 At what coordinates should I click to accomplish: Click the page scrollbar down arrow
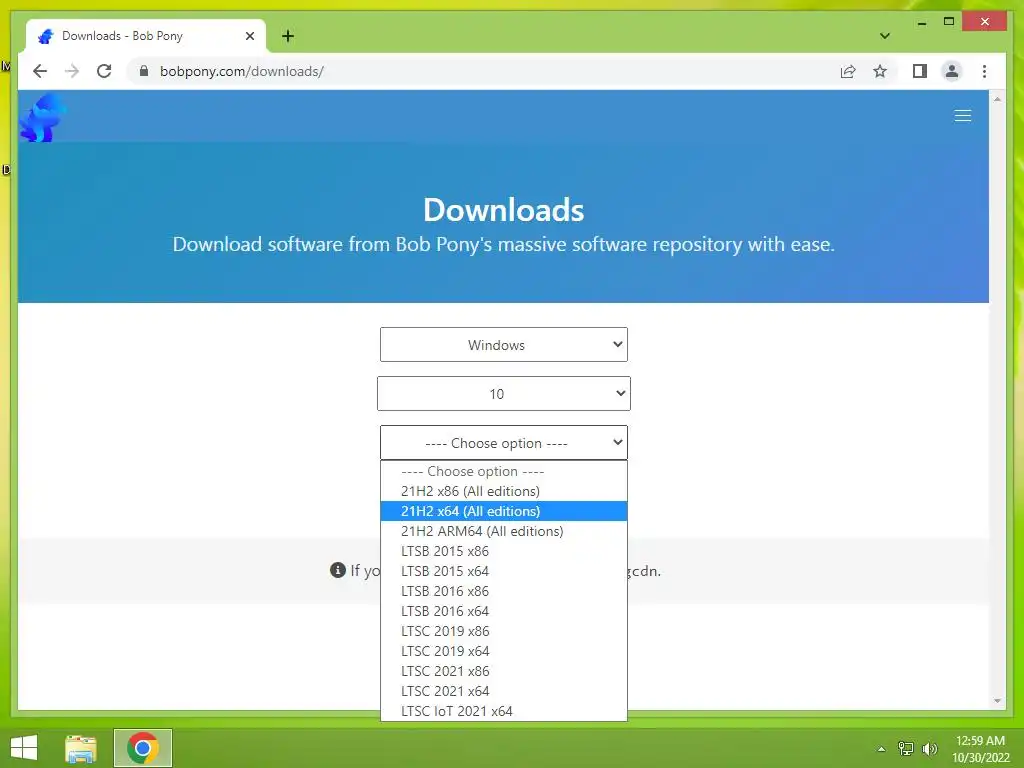pos(997,701)
